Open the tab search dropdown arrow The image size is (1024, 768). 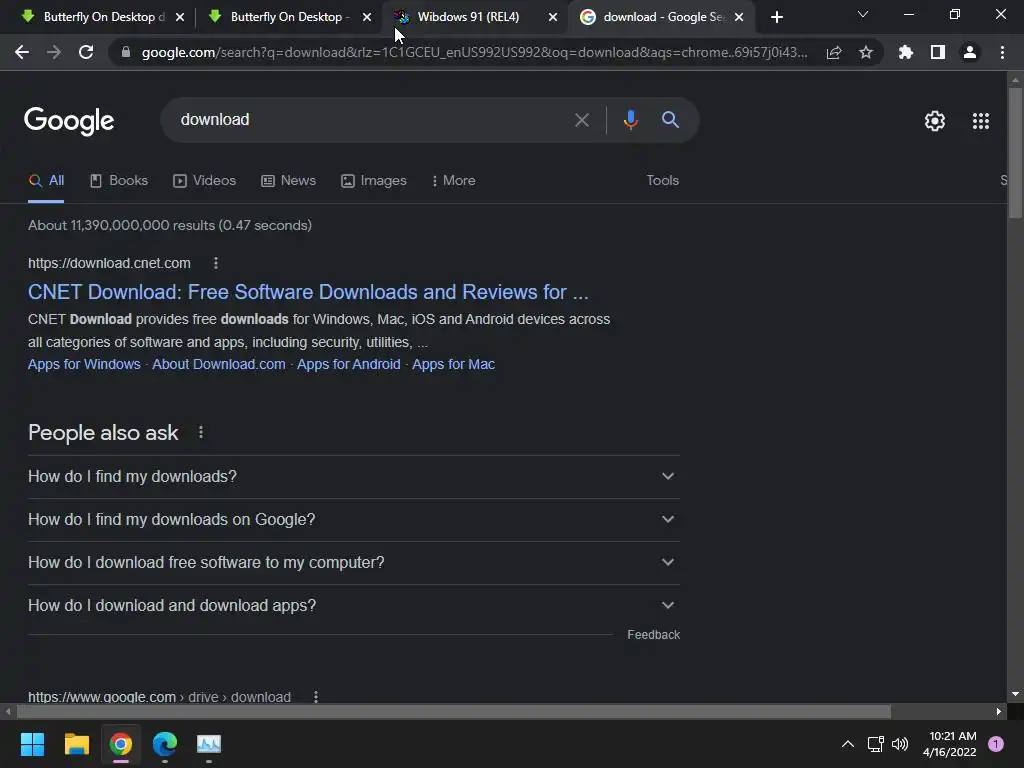[x=863, y=14]
